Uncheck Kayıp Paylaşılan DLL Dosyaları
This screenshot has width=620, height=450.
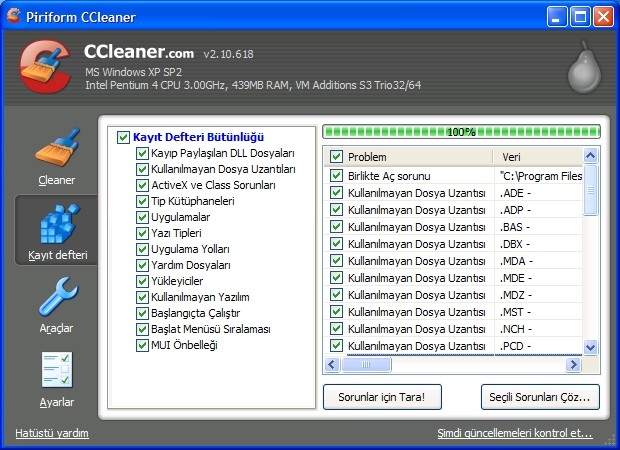tap(142, 153)
